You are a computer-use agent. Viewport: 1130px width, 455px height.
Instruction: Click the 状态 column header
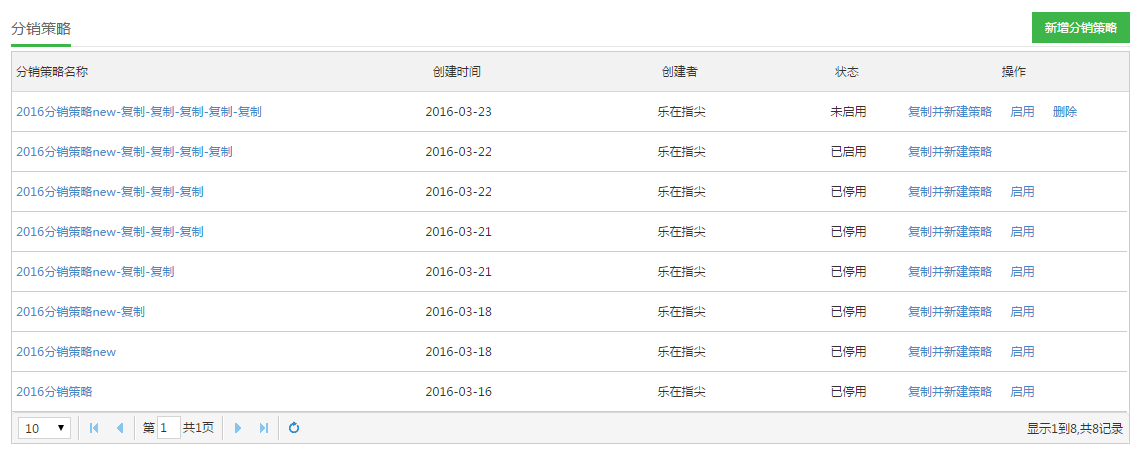point(847,72)
